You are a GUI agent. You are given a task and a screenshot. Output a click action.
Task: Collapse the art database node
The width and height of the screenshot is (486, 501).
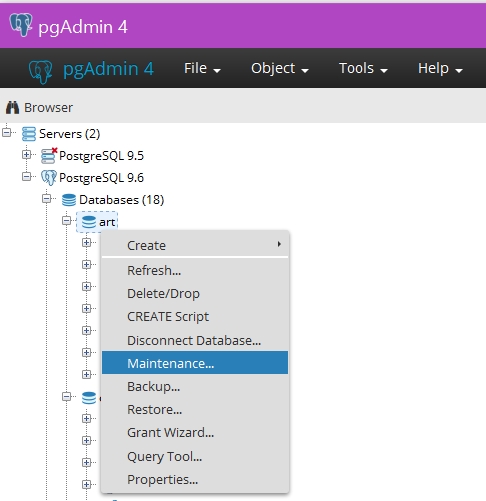pyautogui.click(x=67, y=221)
